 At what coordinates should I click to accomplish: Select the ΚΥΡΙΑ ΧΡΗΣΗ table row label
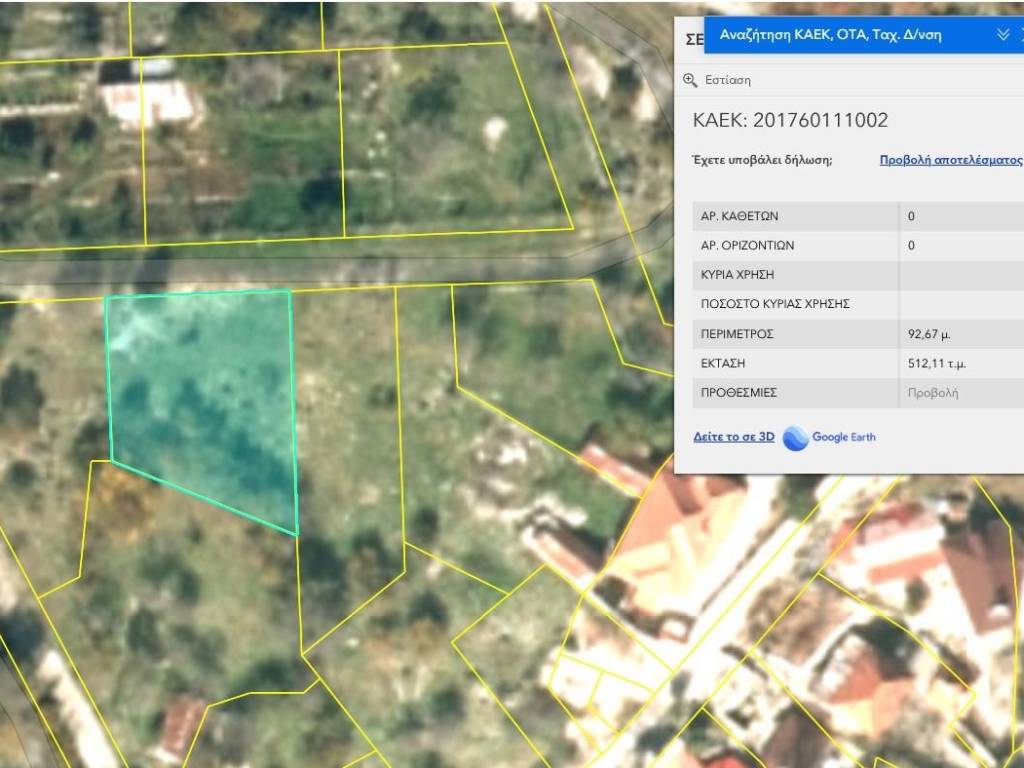point(738,275)
